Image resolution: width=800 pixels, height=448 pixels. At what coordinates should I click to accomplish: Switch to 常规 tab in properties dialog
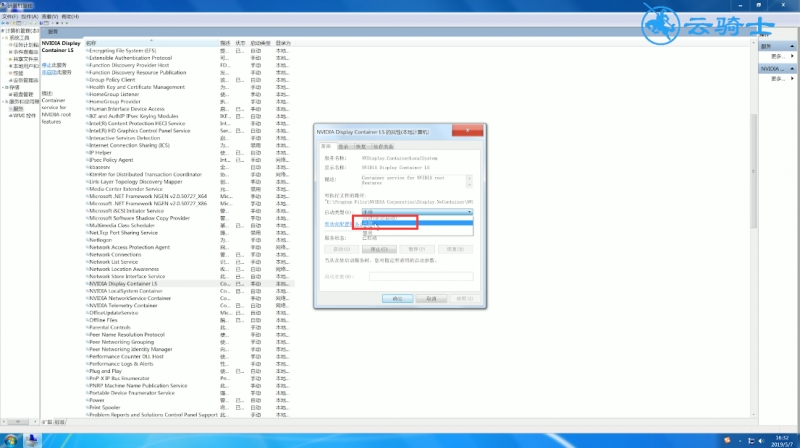tap(326, 146)
